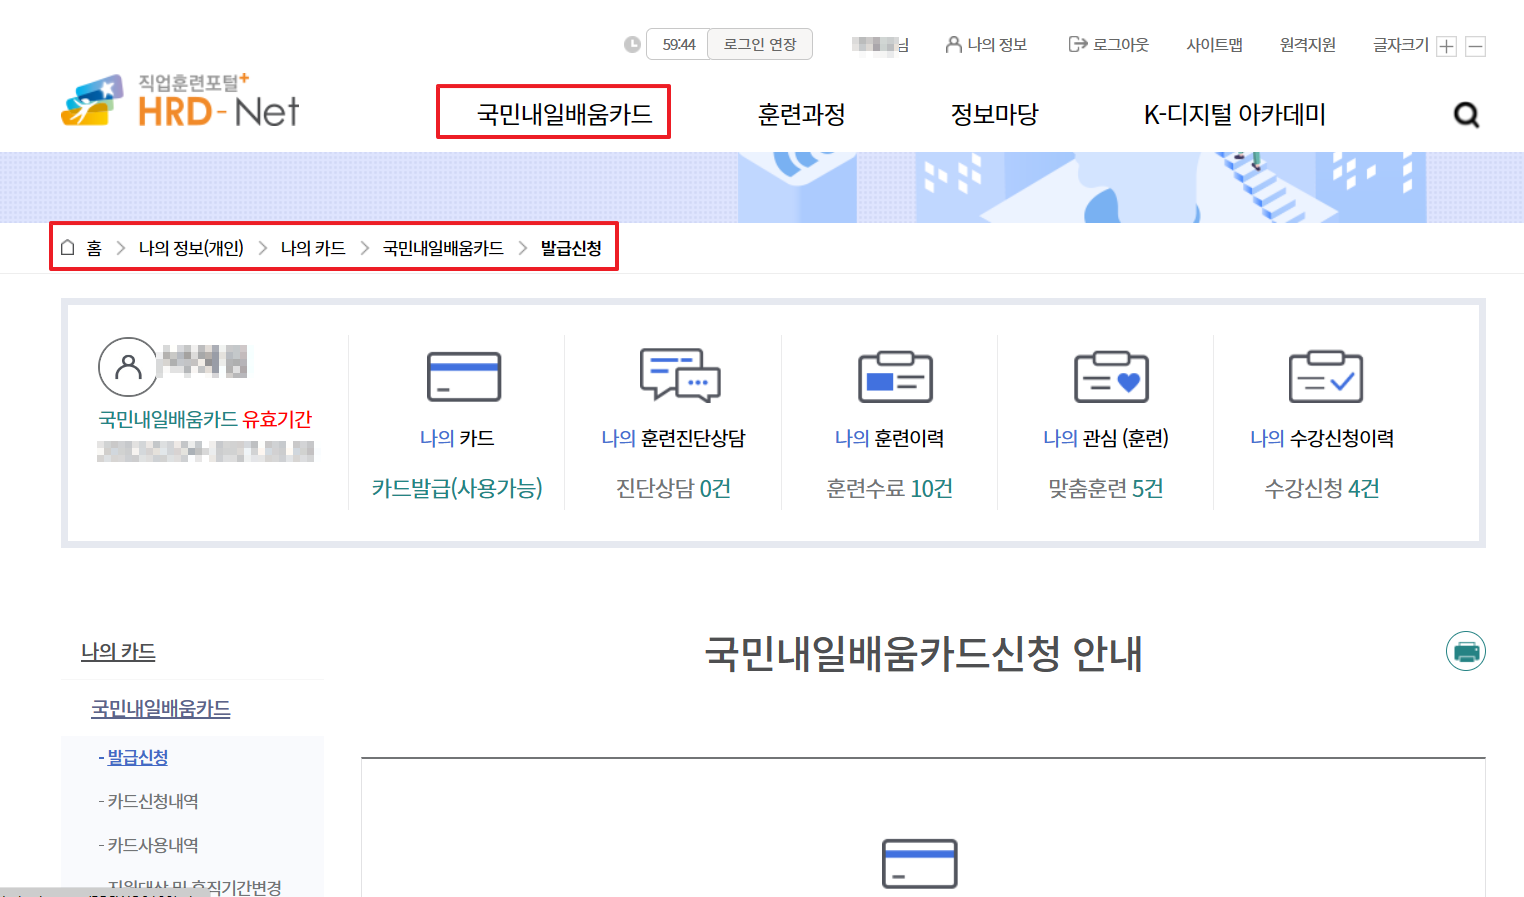
Task: Extend login with 로그인 연장 button
Action: coord(760,44)
